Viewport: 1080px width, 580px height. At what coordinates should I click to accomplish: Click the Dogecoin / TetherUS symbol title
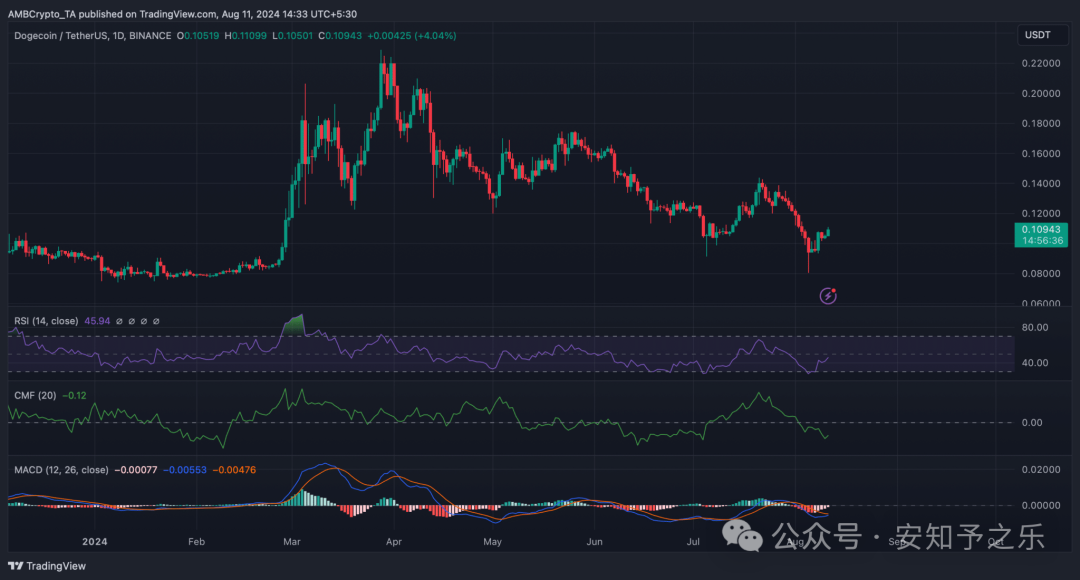coord(92,36)
